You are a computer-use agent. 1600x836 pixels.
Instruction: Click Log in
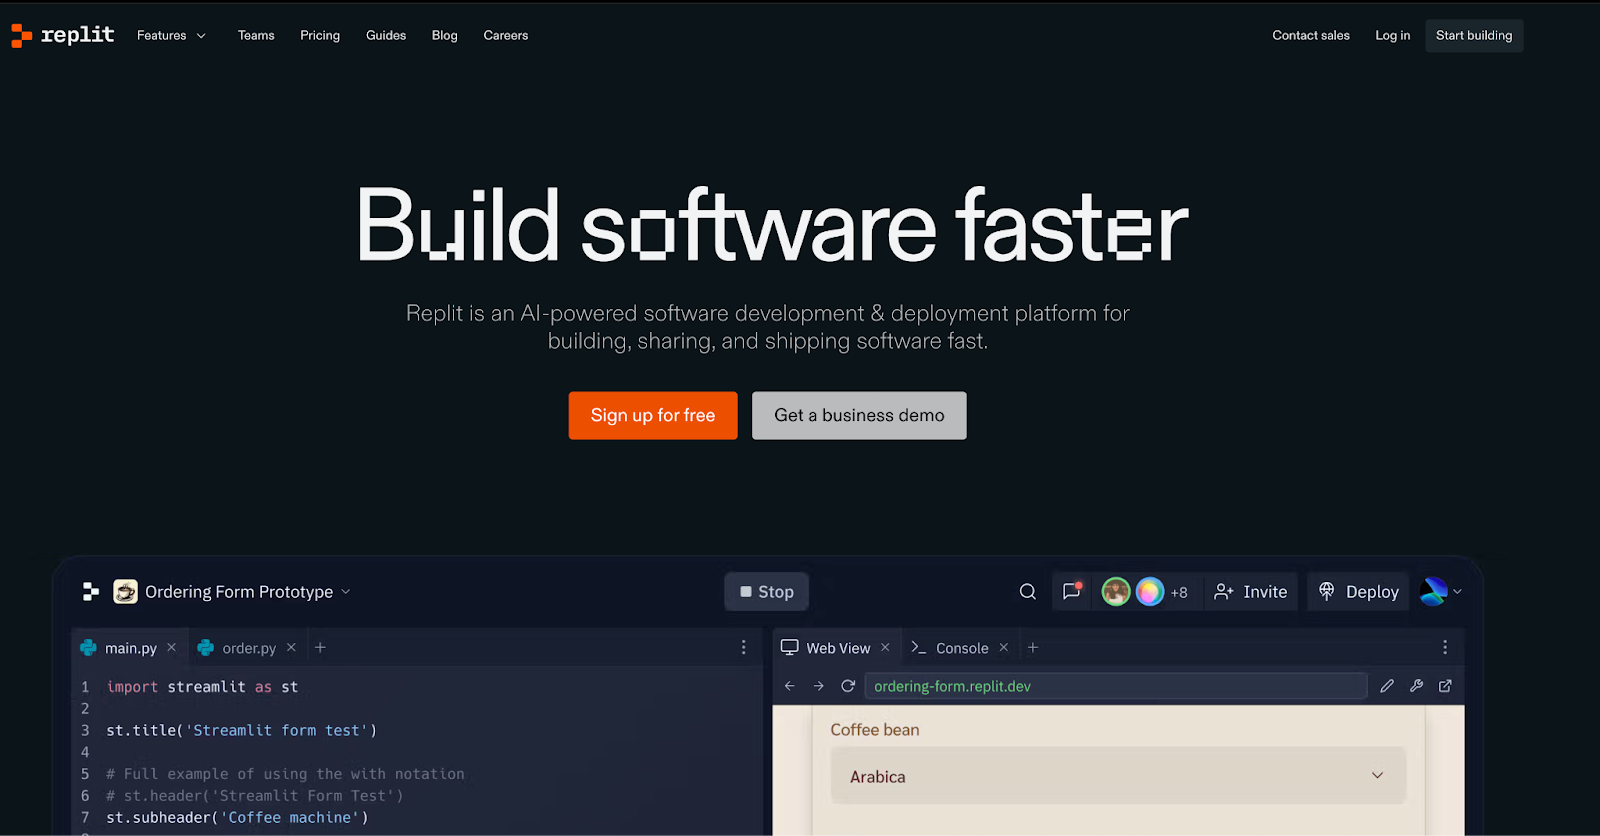(1392, 35)
